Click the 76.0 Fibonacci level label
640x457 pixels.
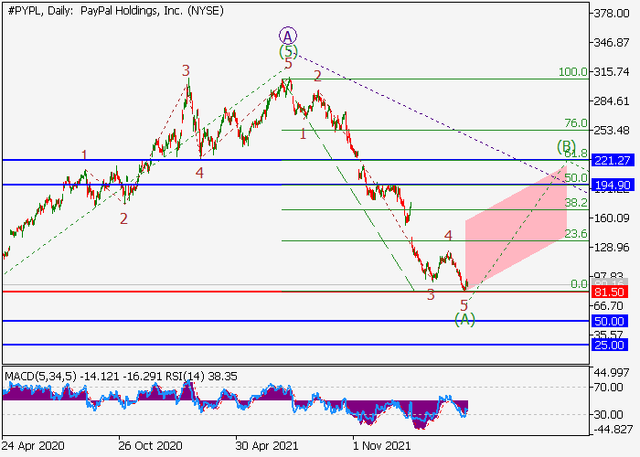pos(575,123)
